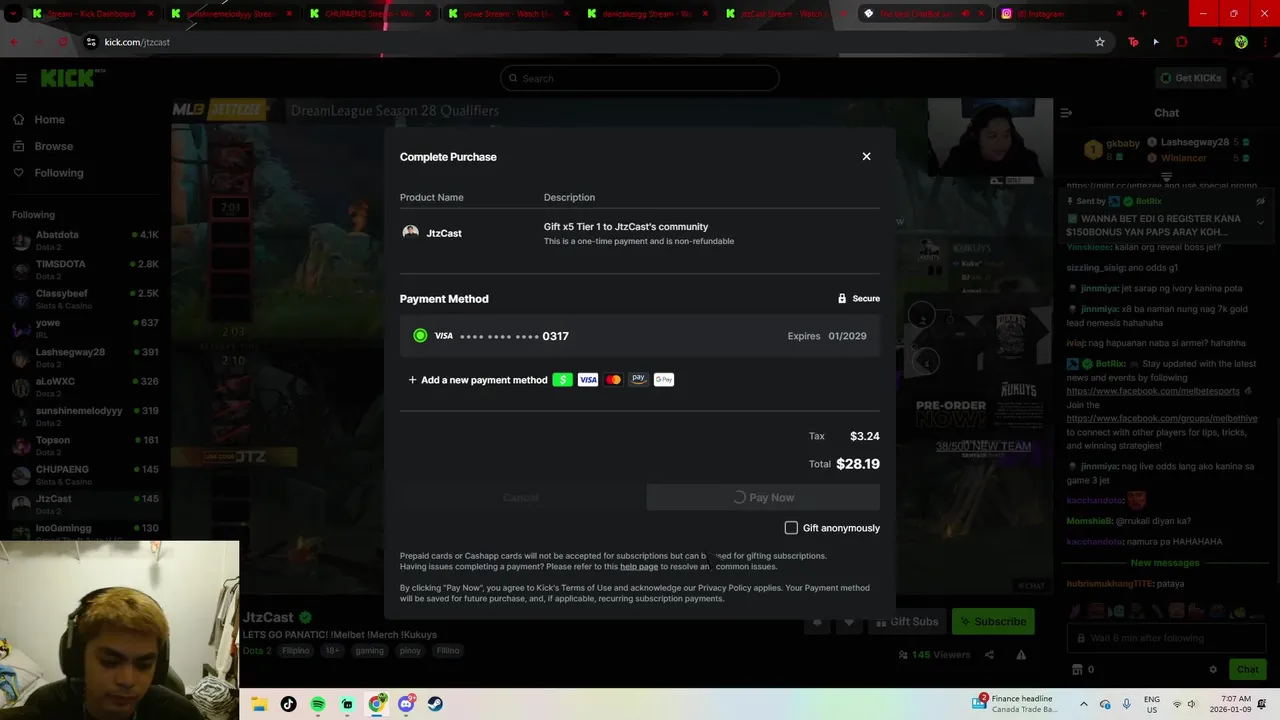Choose the Mastercard payment icon

(613, 380)
